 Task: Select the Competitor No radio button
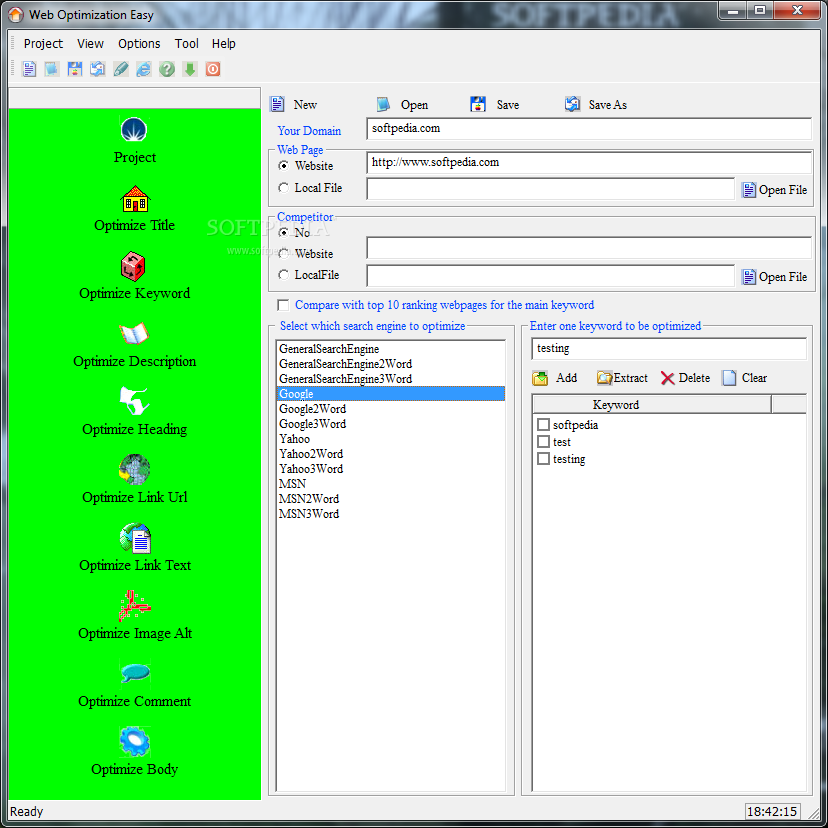point(284,232)
